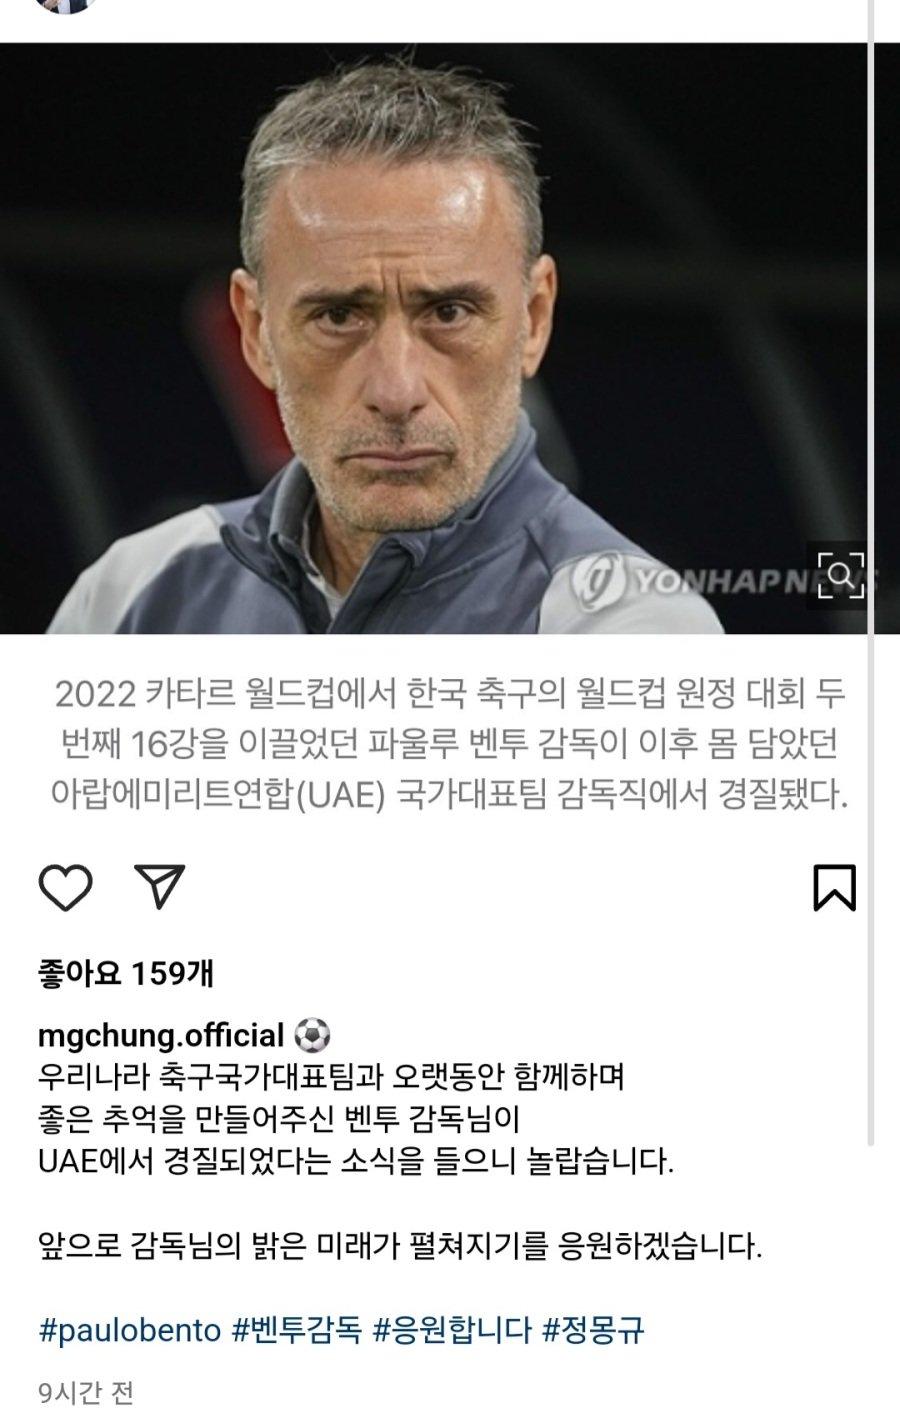Image resolution: width=900 pixels, height=1413 pixels.
Task: Open the mgchung.official profile link
Action: point(162,1034)
